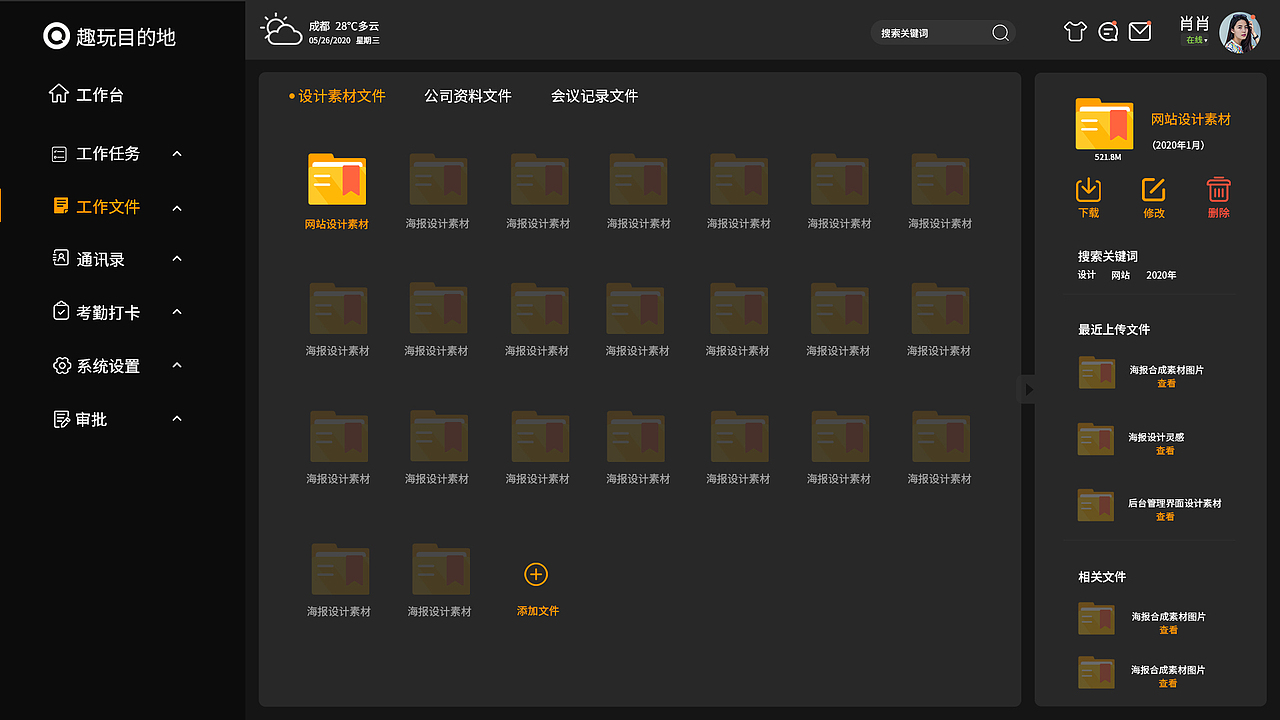Click the 网站 keyword tag
This screenshot has width=1280, height=720.
1121,275
